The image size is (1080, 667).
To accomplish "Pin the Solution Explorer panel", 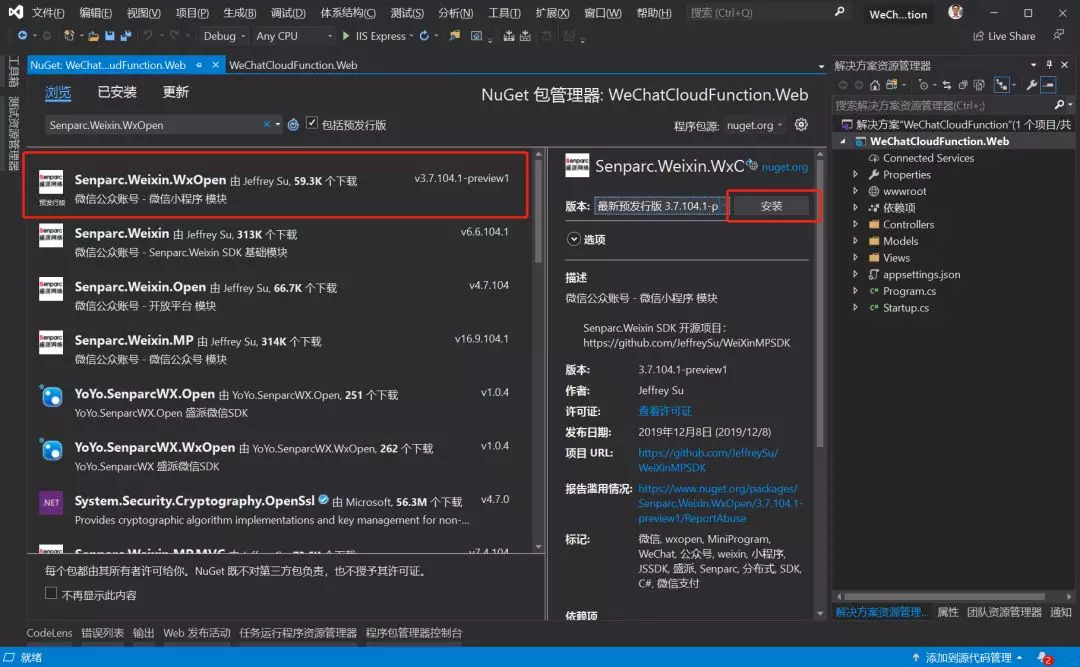I will (x=1049, y=65).
